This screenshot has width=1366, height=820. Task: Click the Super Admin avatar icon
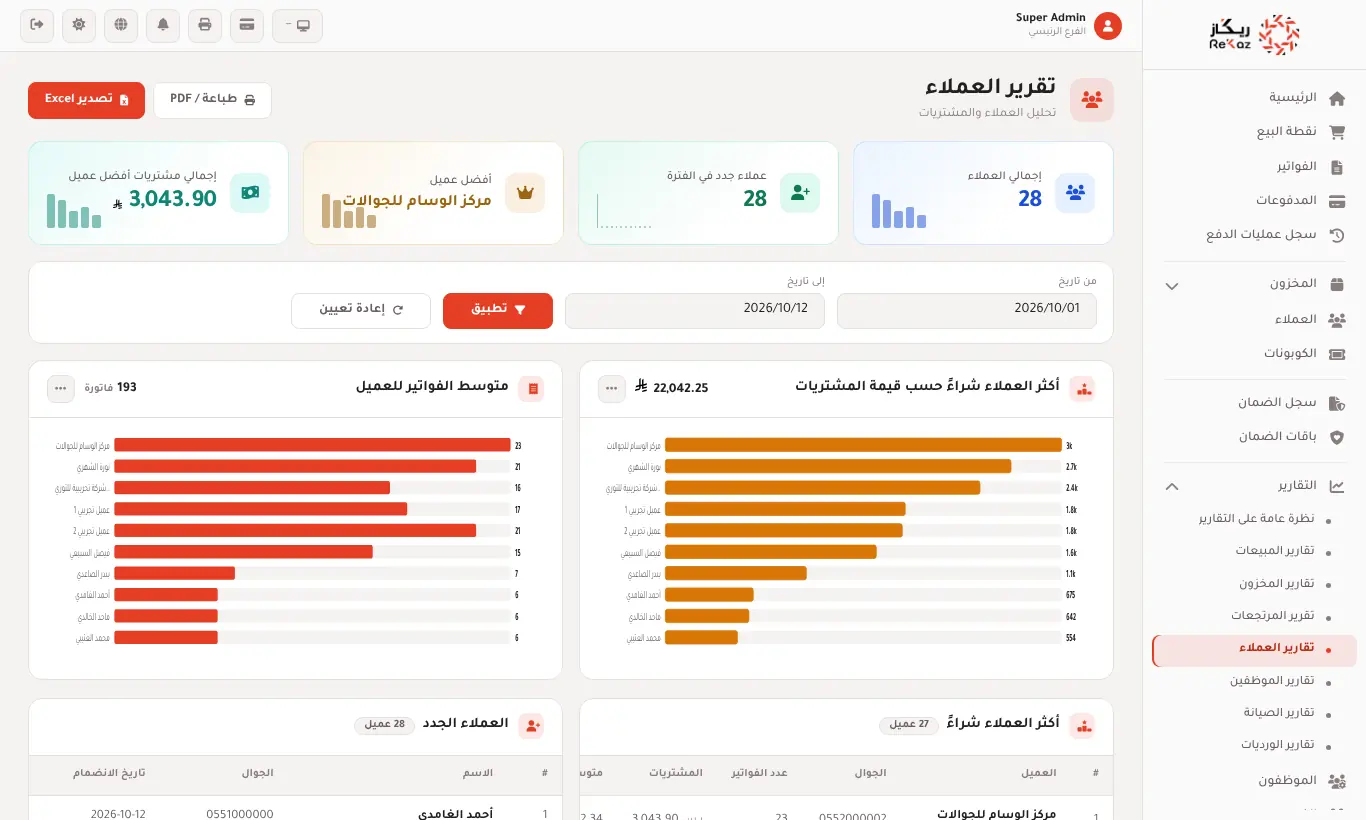click(x=1107, y=26)
